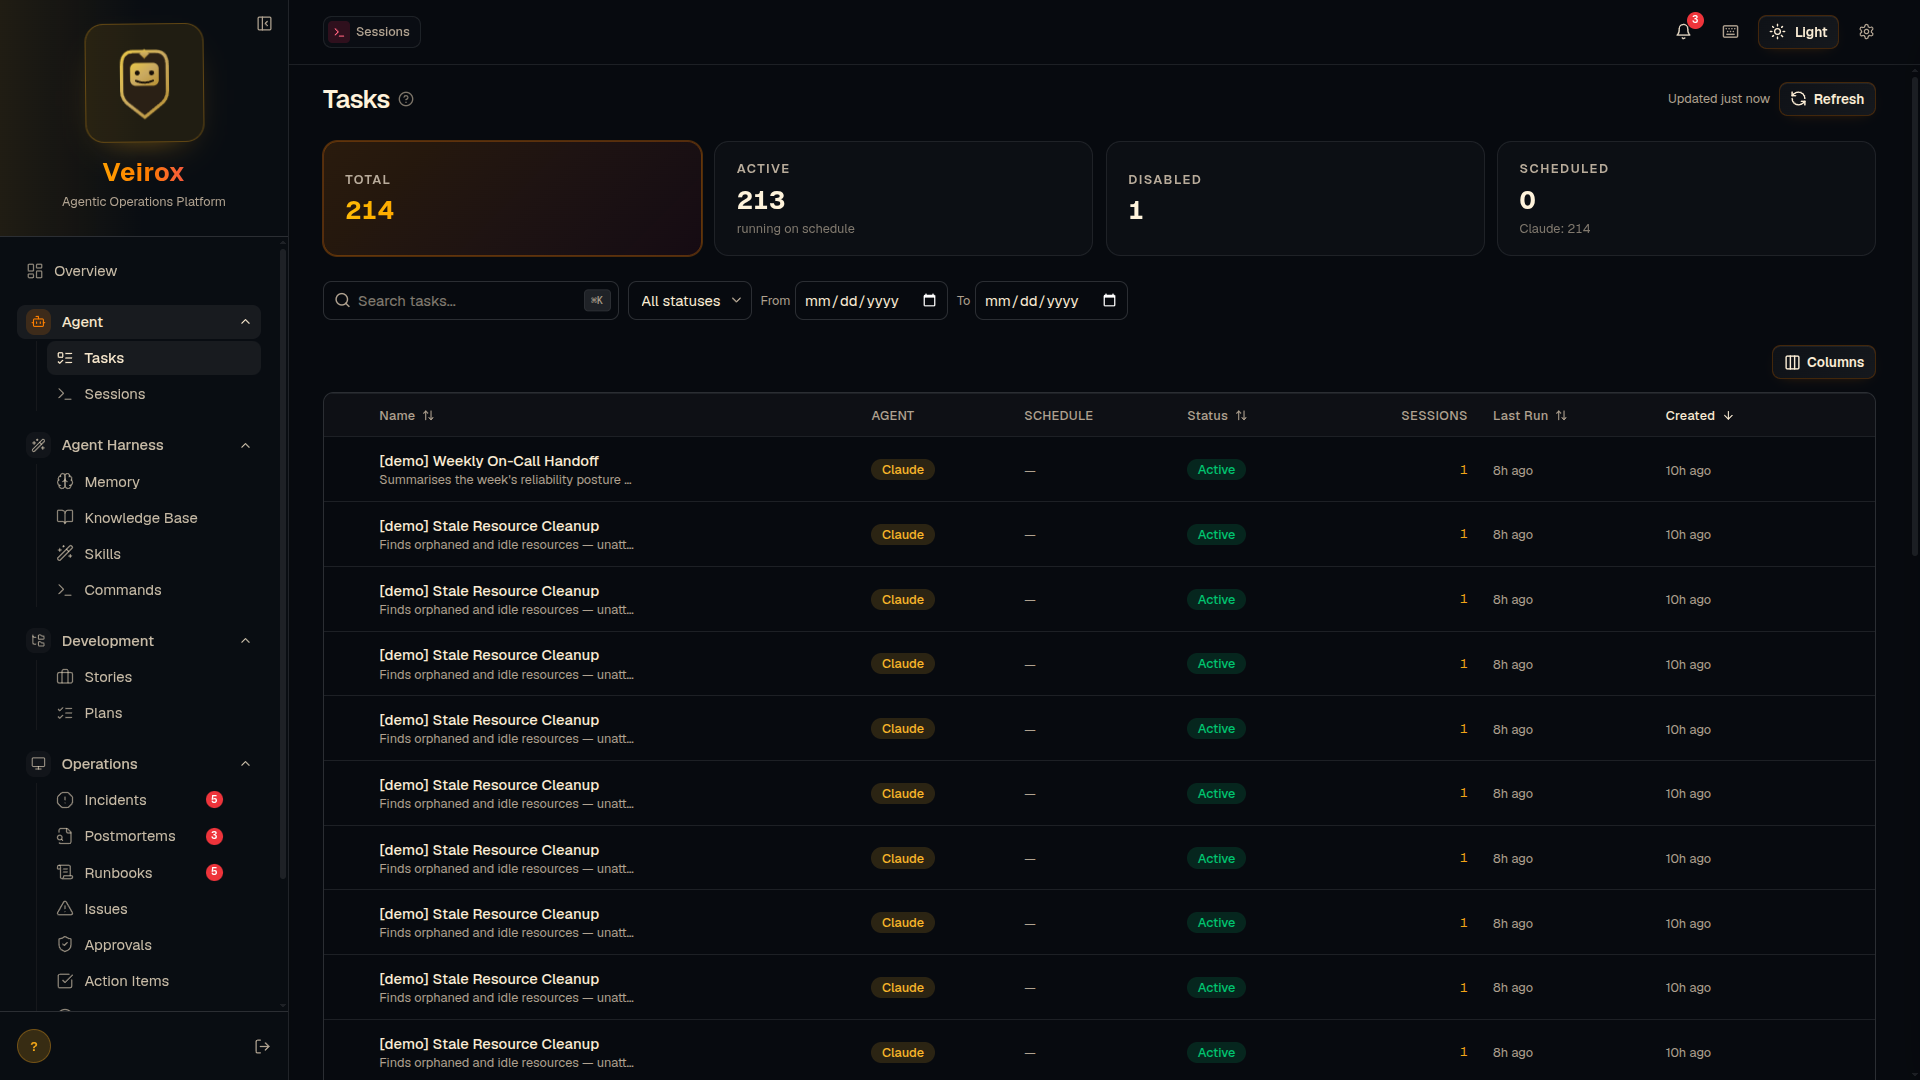1920x1080 pixels.
Task: Filter by the Disabled stat card
Action: click(1295, 198)
